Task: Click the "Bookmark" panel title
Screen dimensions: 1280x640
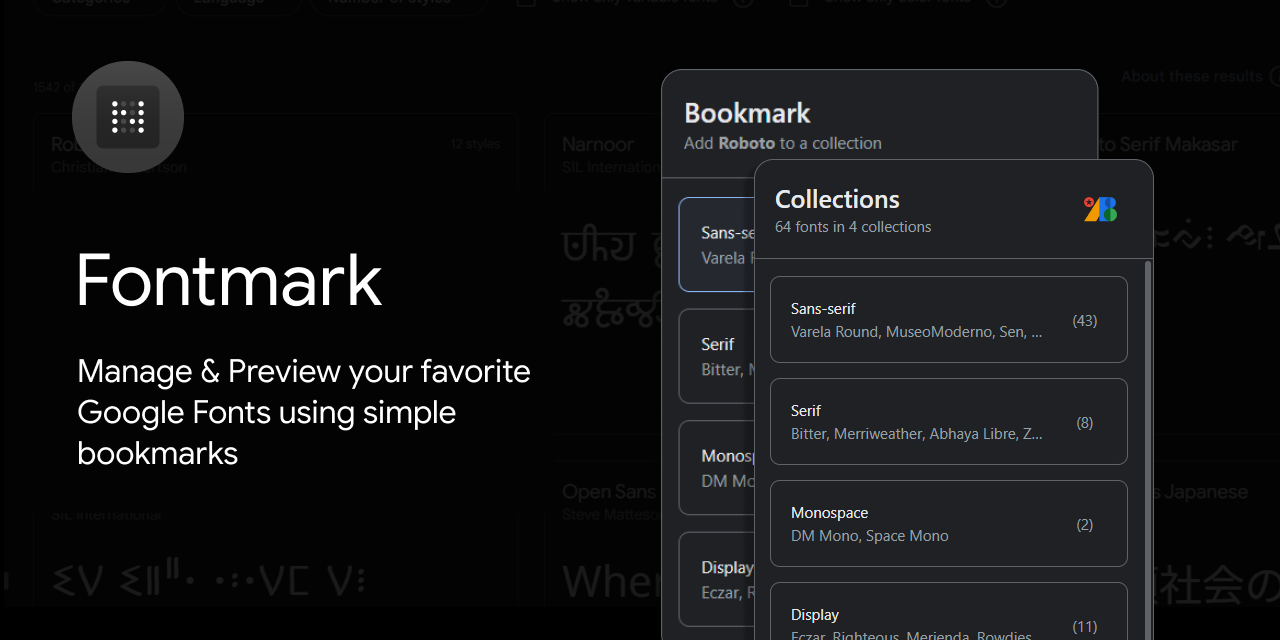Action: pos(747,113)
